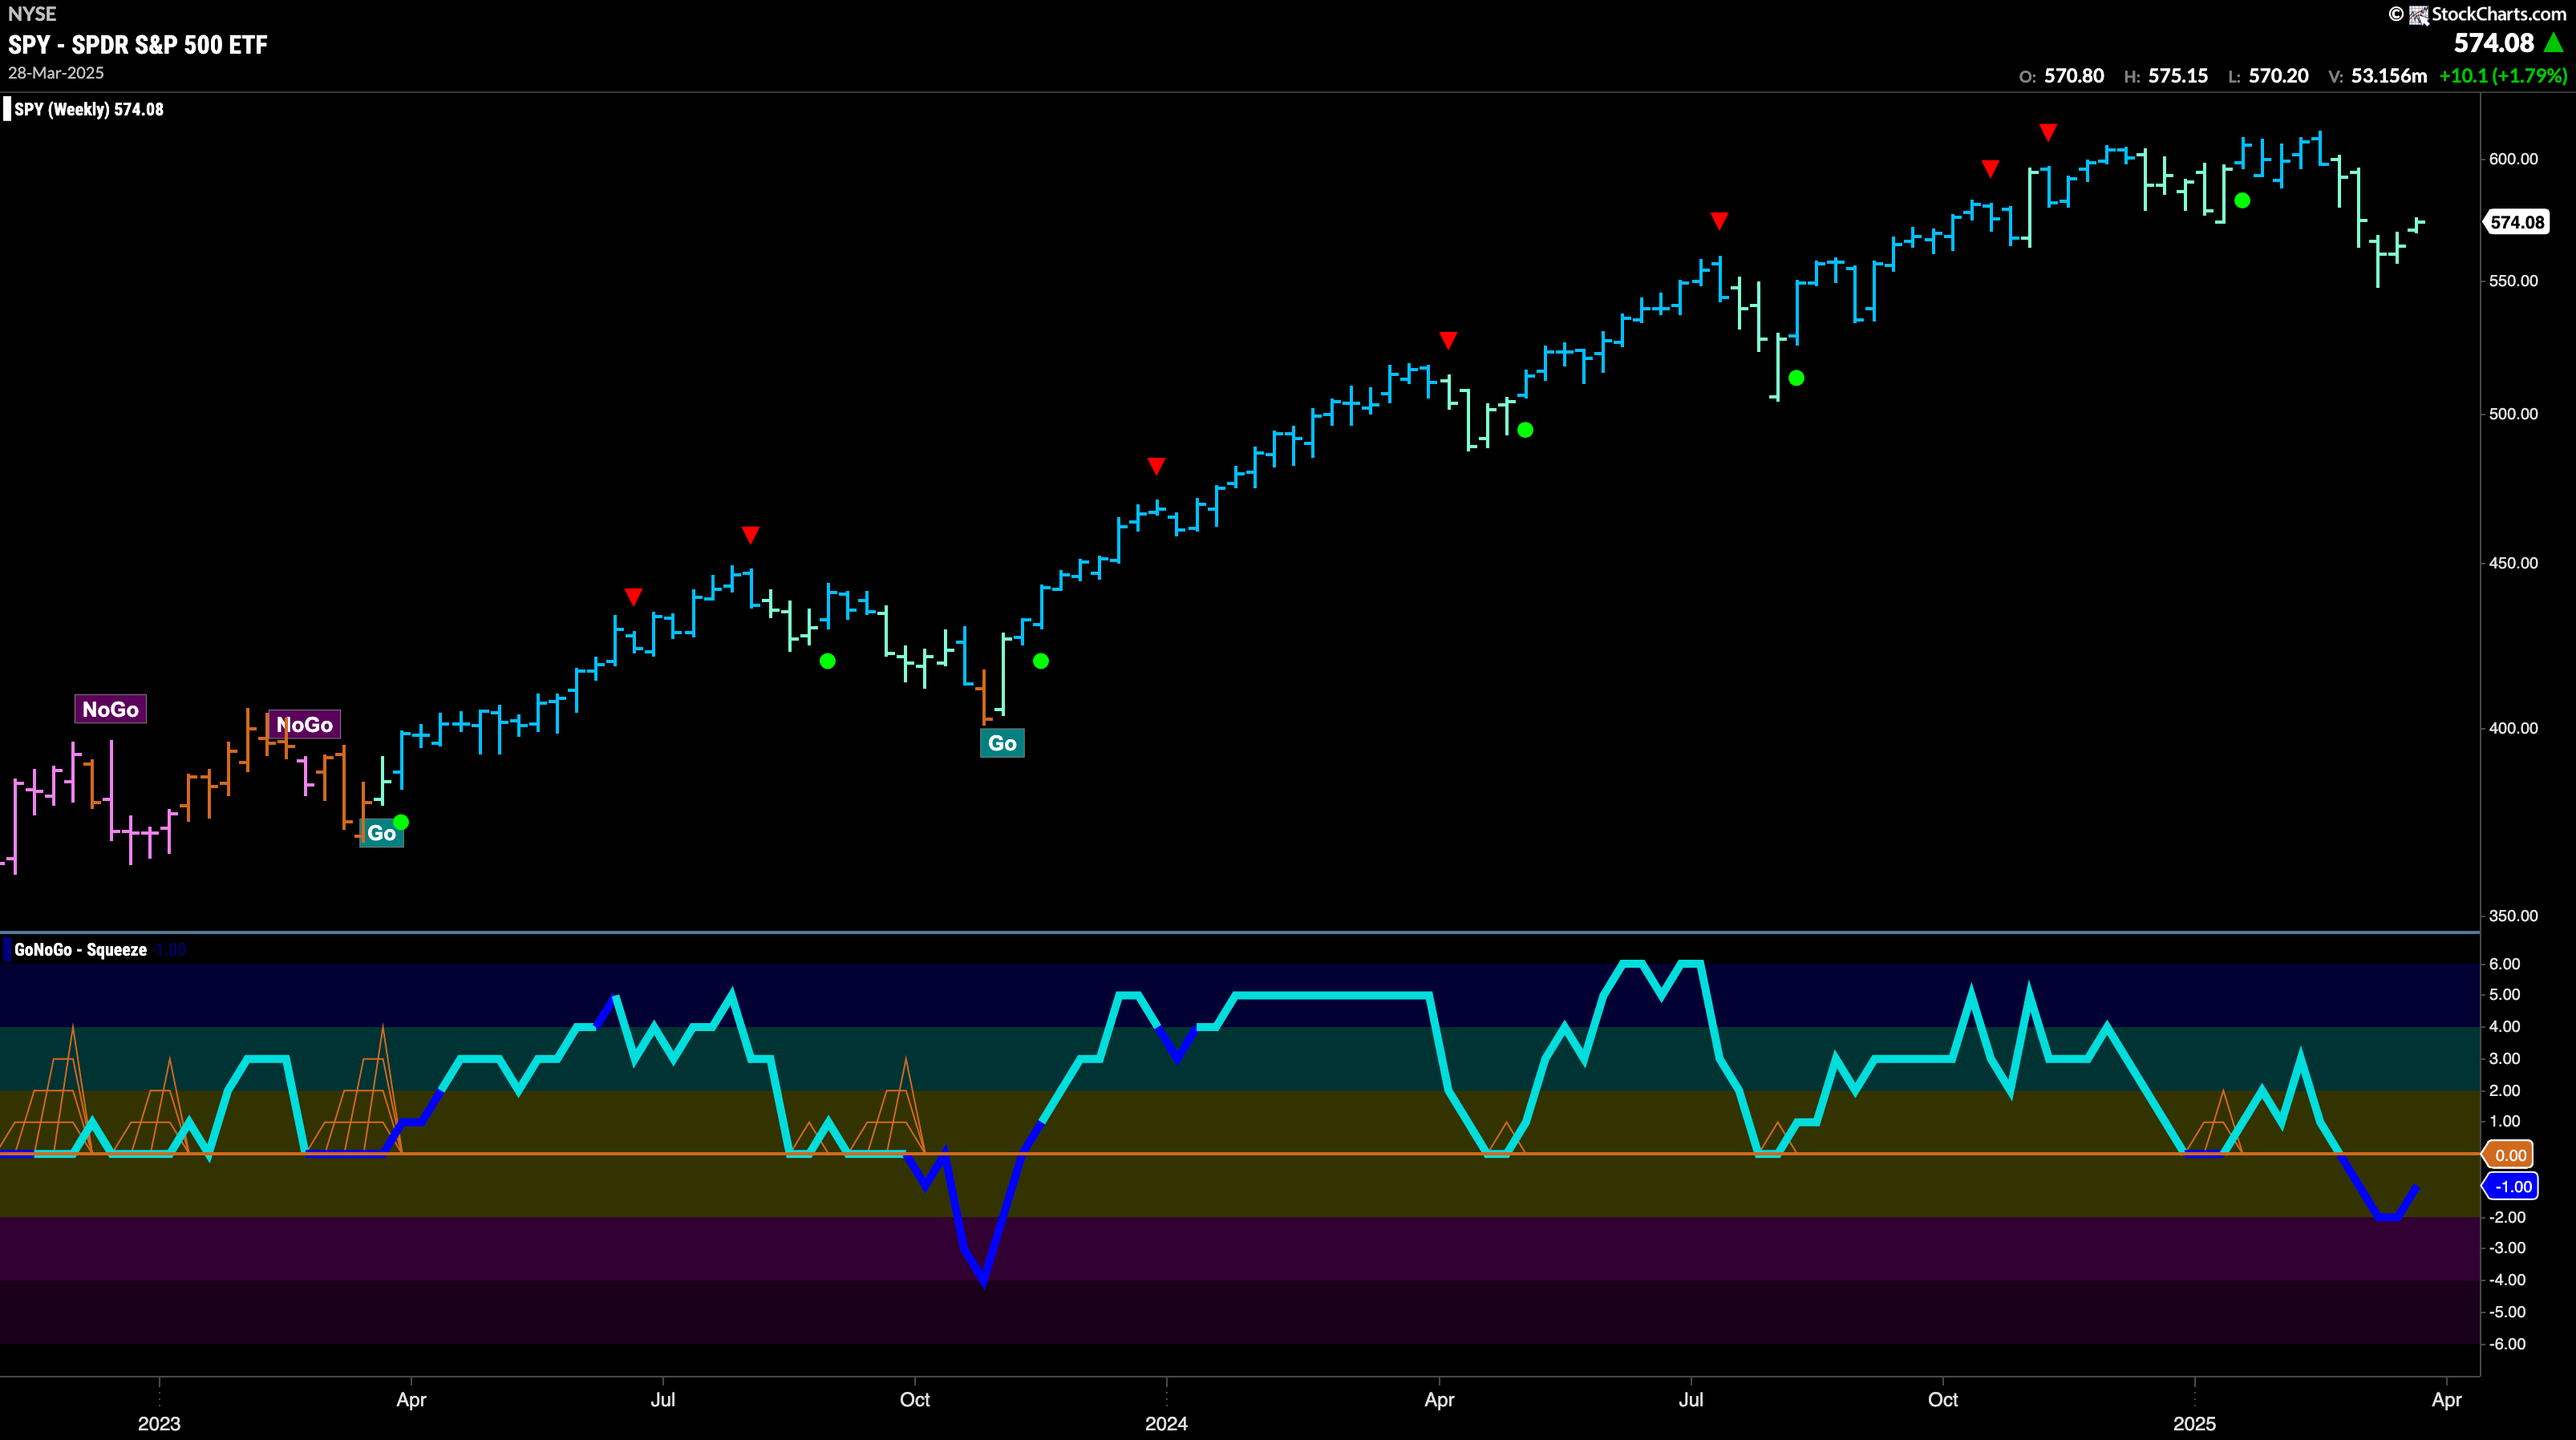Click the 2025 year label on time axis
2576x1440 pixels.
(2194, 1424)
